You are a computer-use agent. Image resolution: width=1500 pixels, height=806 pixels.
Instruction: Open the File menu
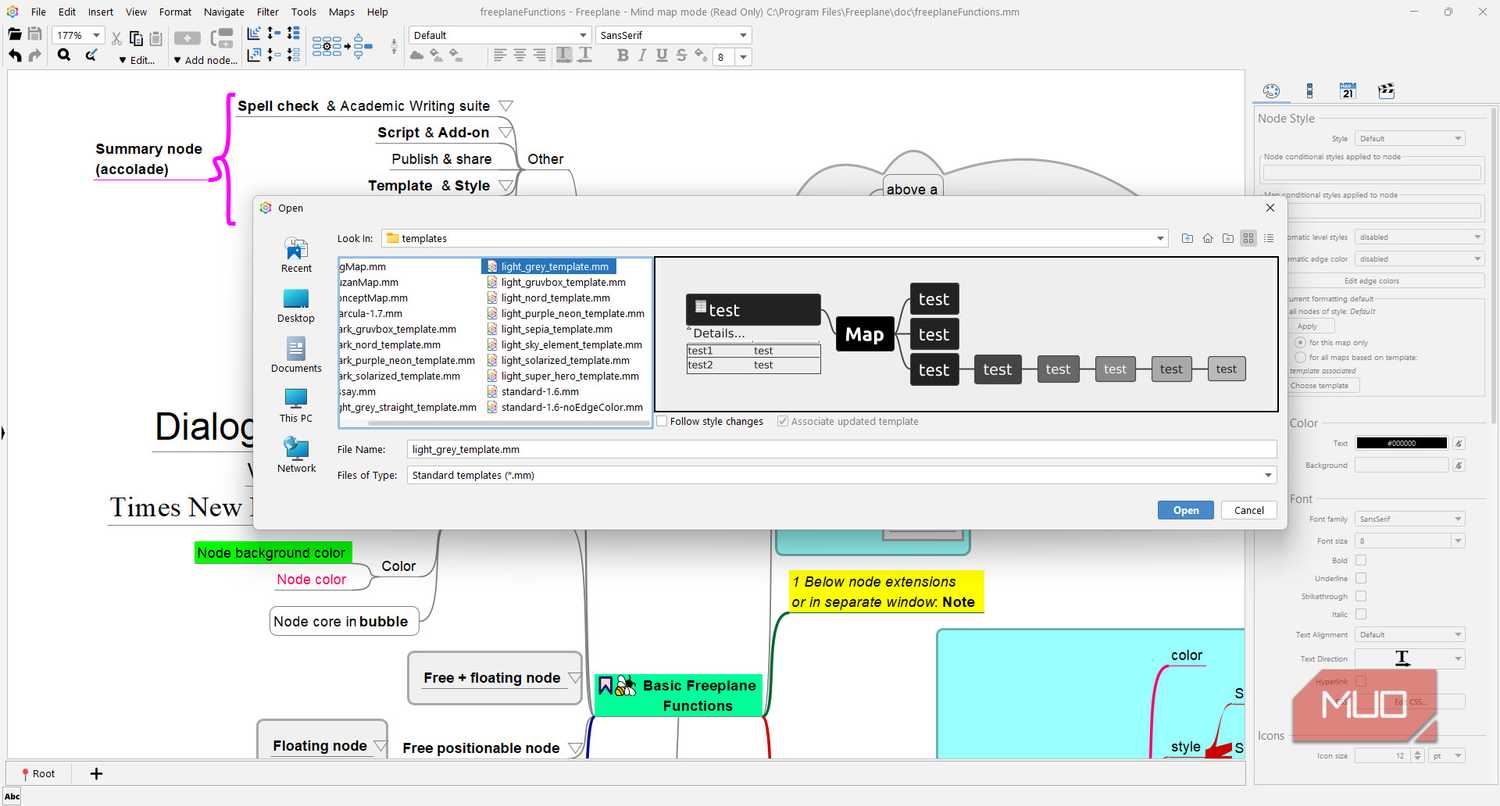tap(38, 12)
